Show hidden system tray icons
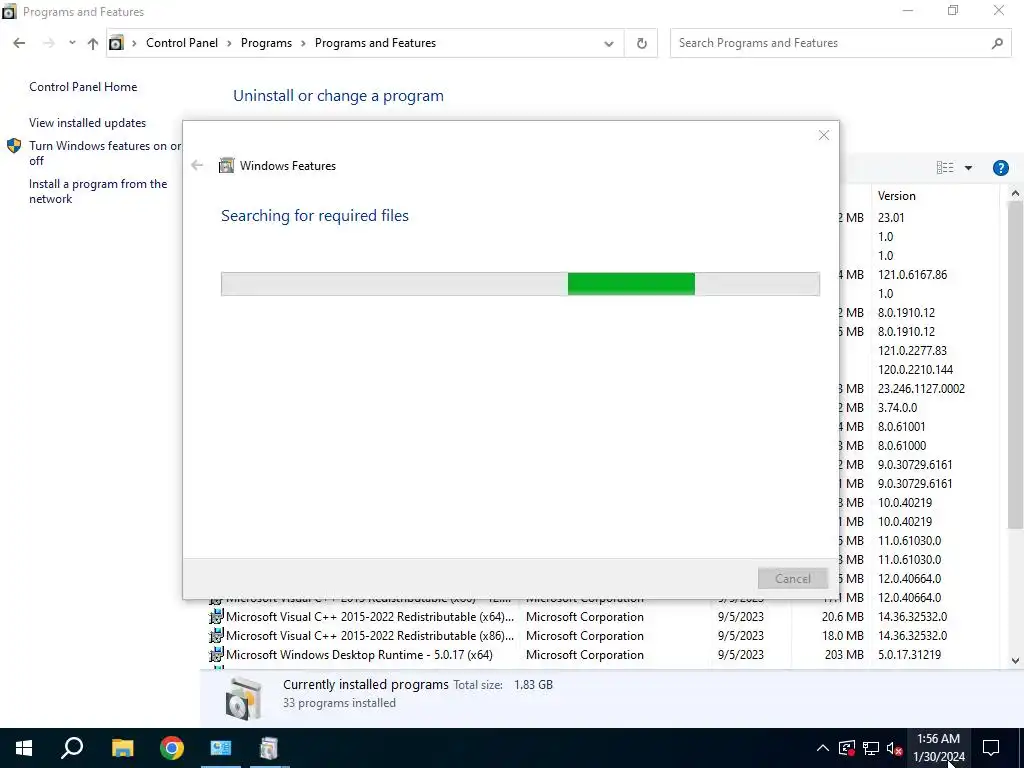This screenshot has width=1024, height=768. click(x=823, y=748)
